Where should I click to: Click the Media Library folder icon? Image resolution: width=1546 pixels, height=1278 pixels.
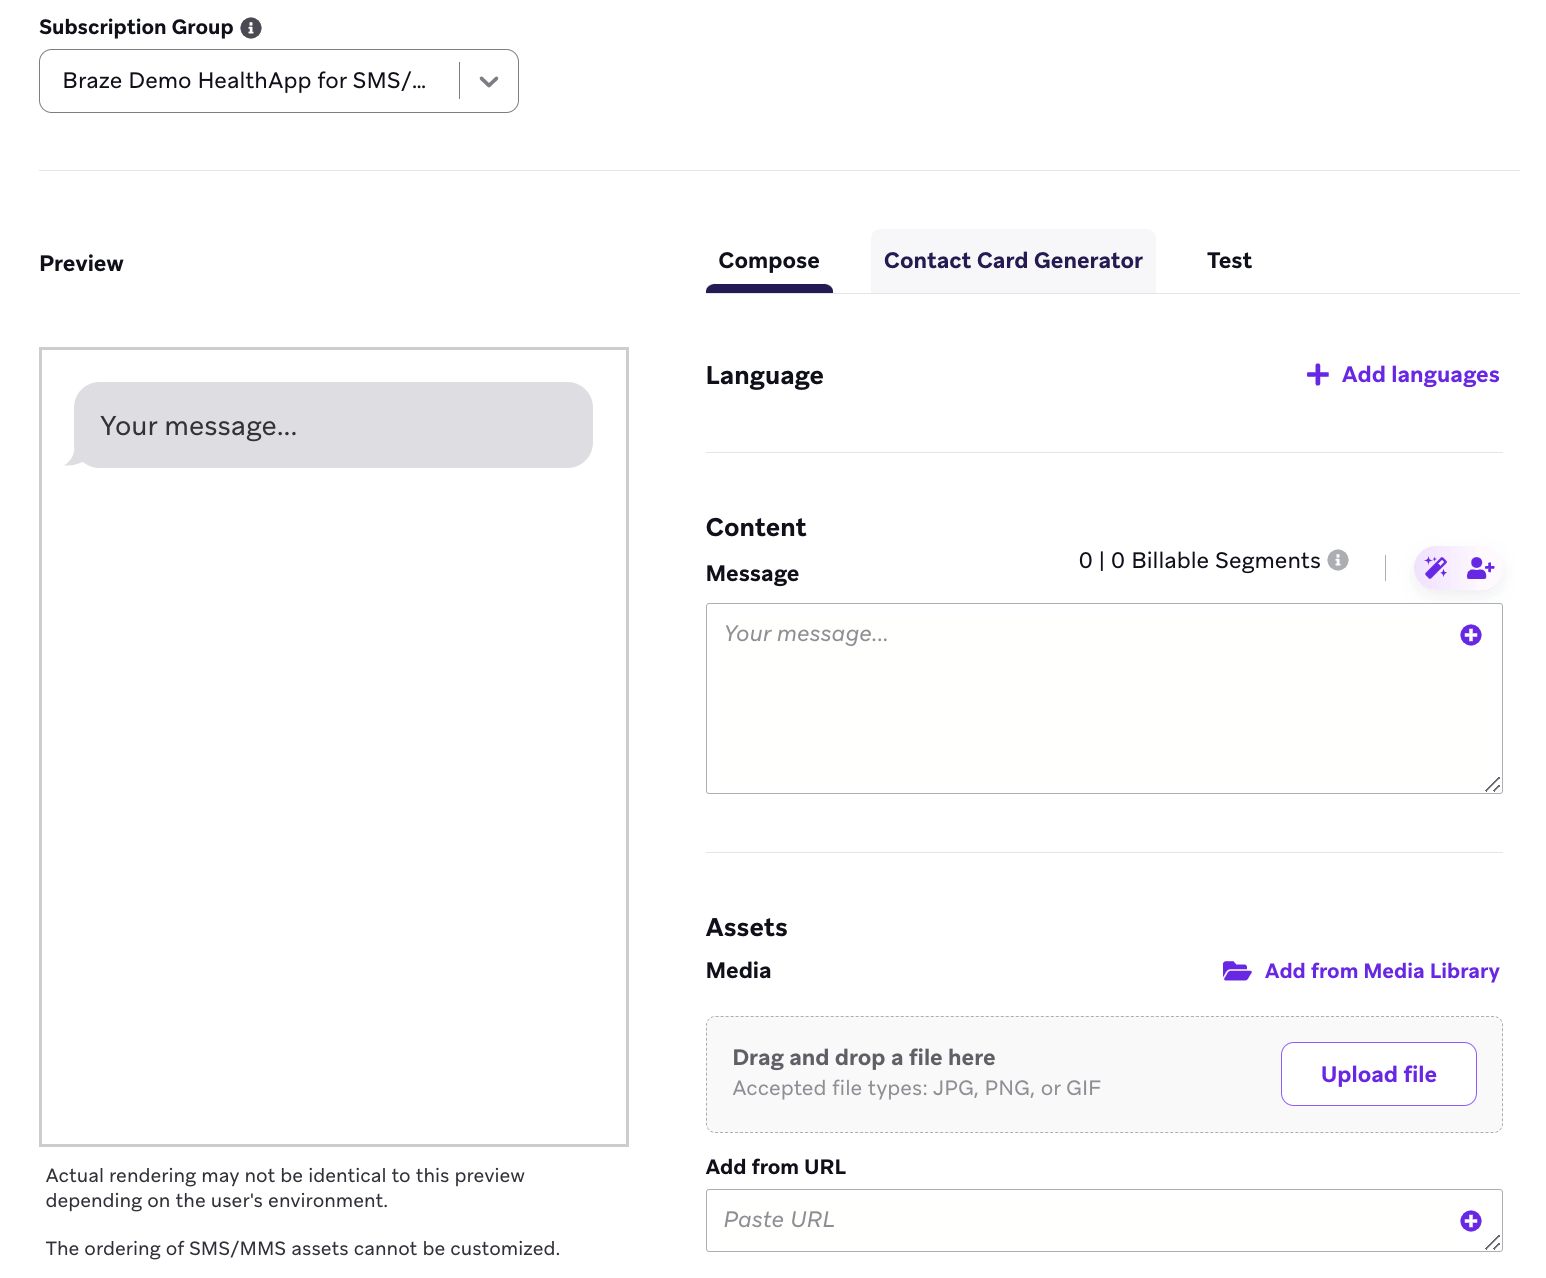[1237, 971]
